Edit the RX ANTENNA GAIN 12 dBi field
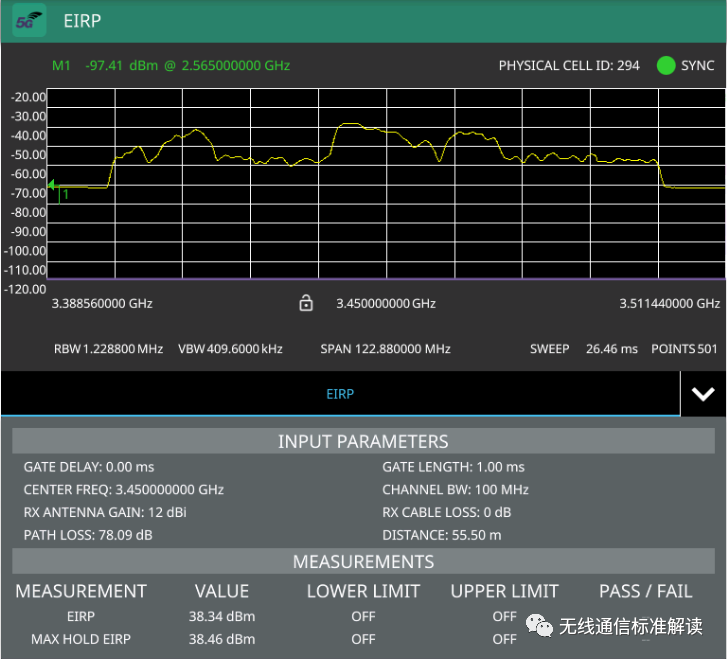Screen dimensions: 727x659 pyautogui.click(x=105, y=512)
